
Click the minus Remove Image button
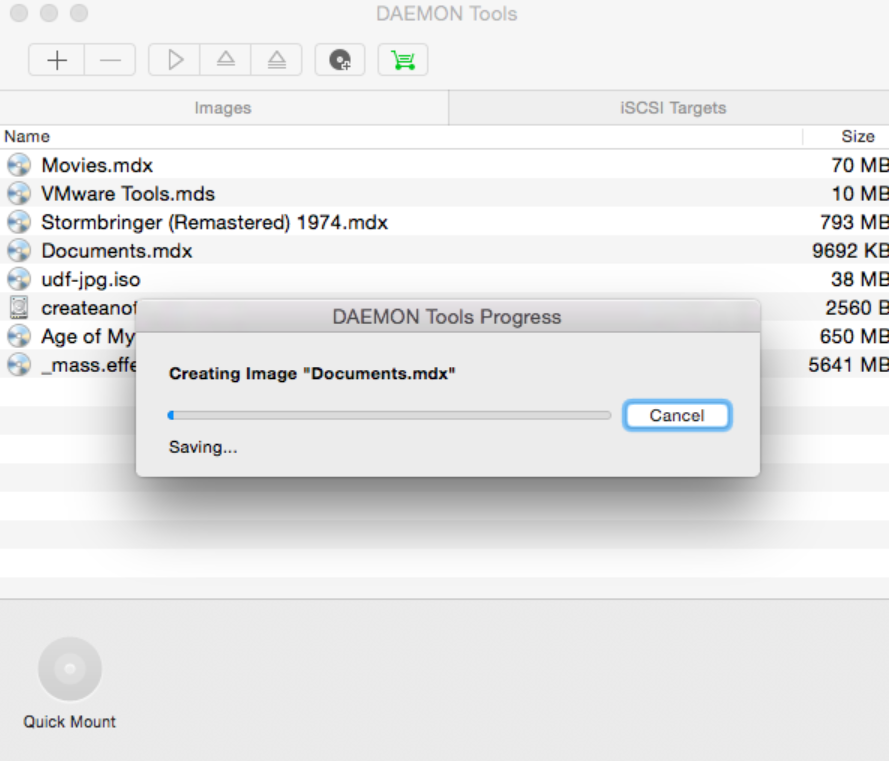[110, 60]
